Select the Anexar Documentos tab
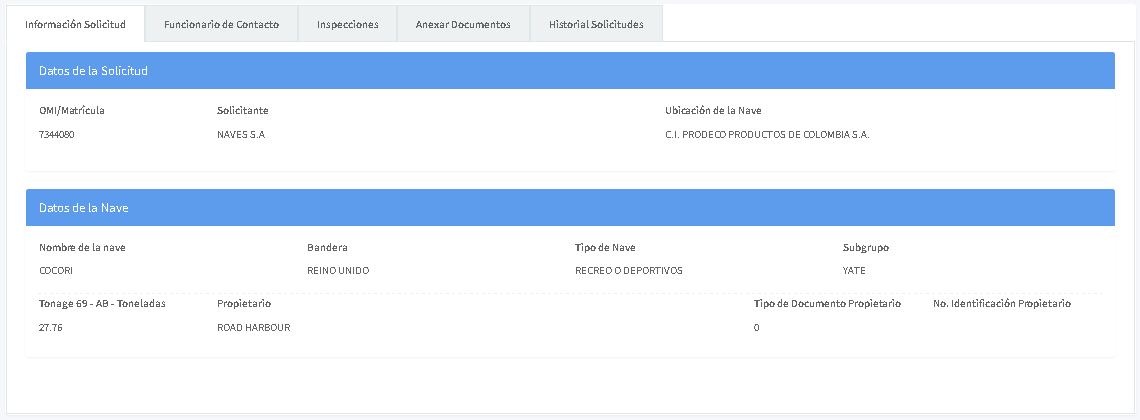This screenshot has height=420, width=1140. 463,24
